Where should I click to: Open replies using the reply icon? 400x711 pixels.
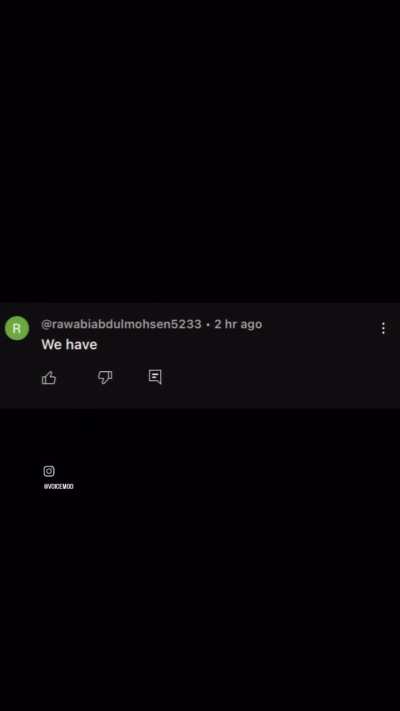pos(155,377)
